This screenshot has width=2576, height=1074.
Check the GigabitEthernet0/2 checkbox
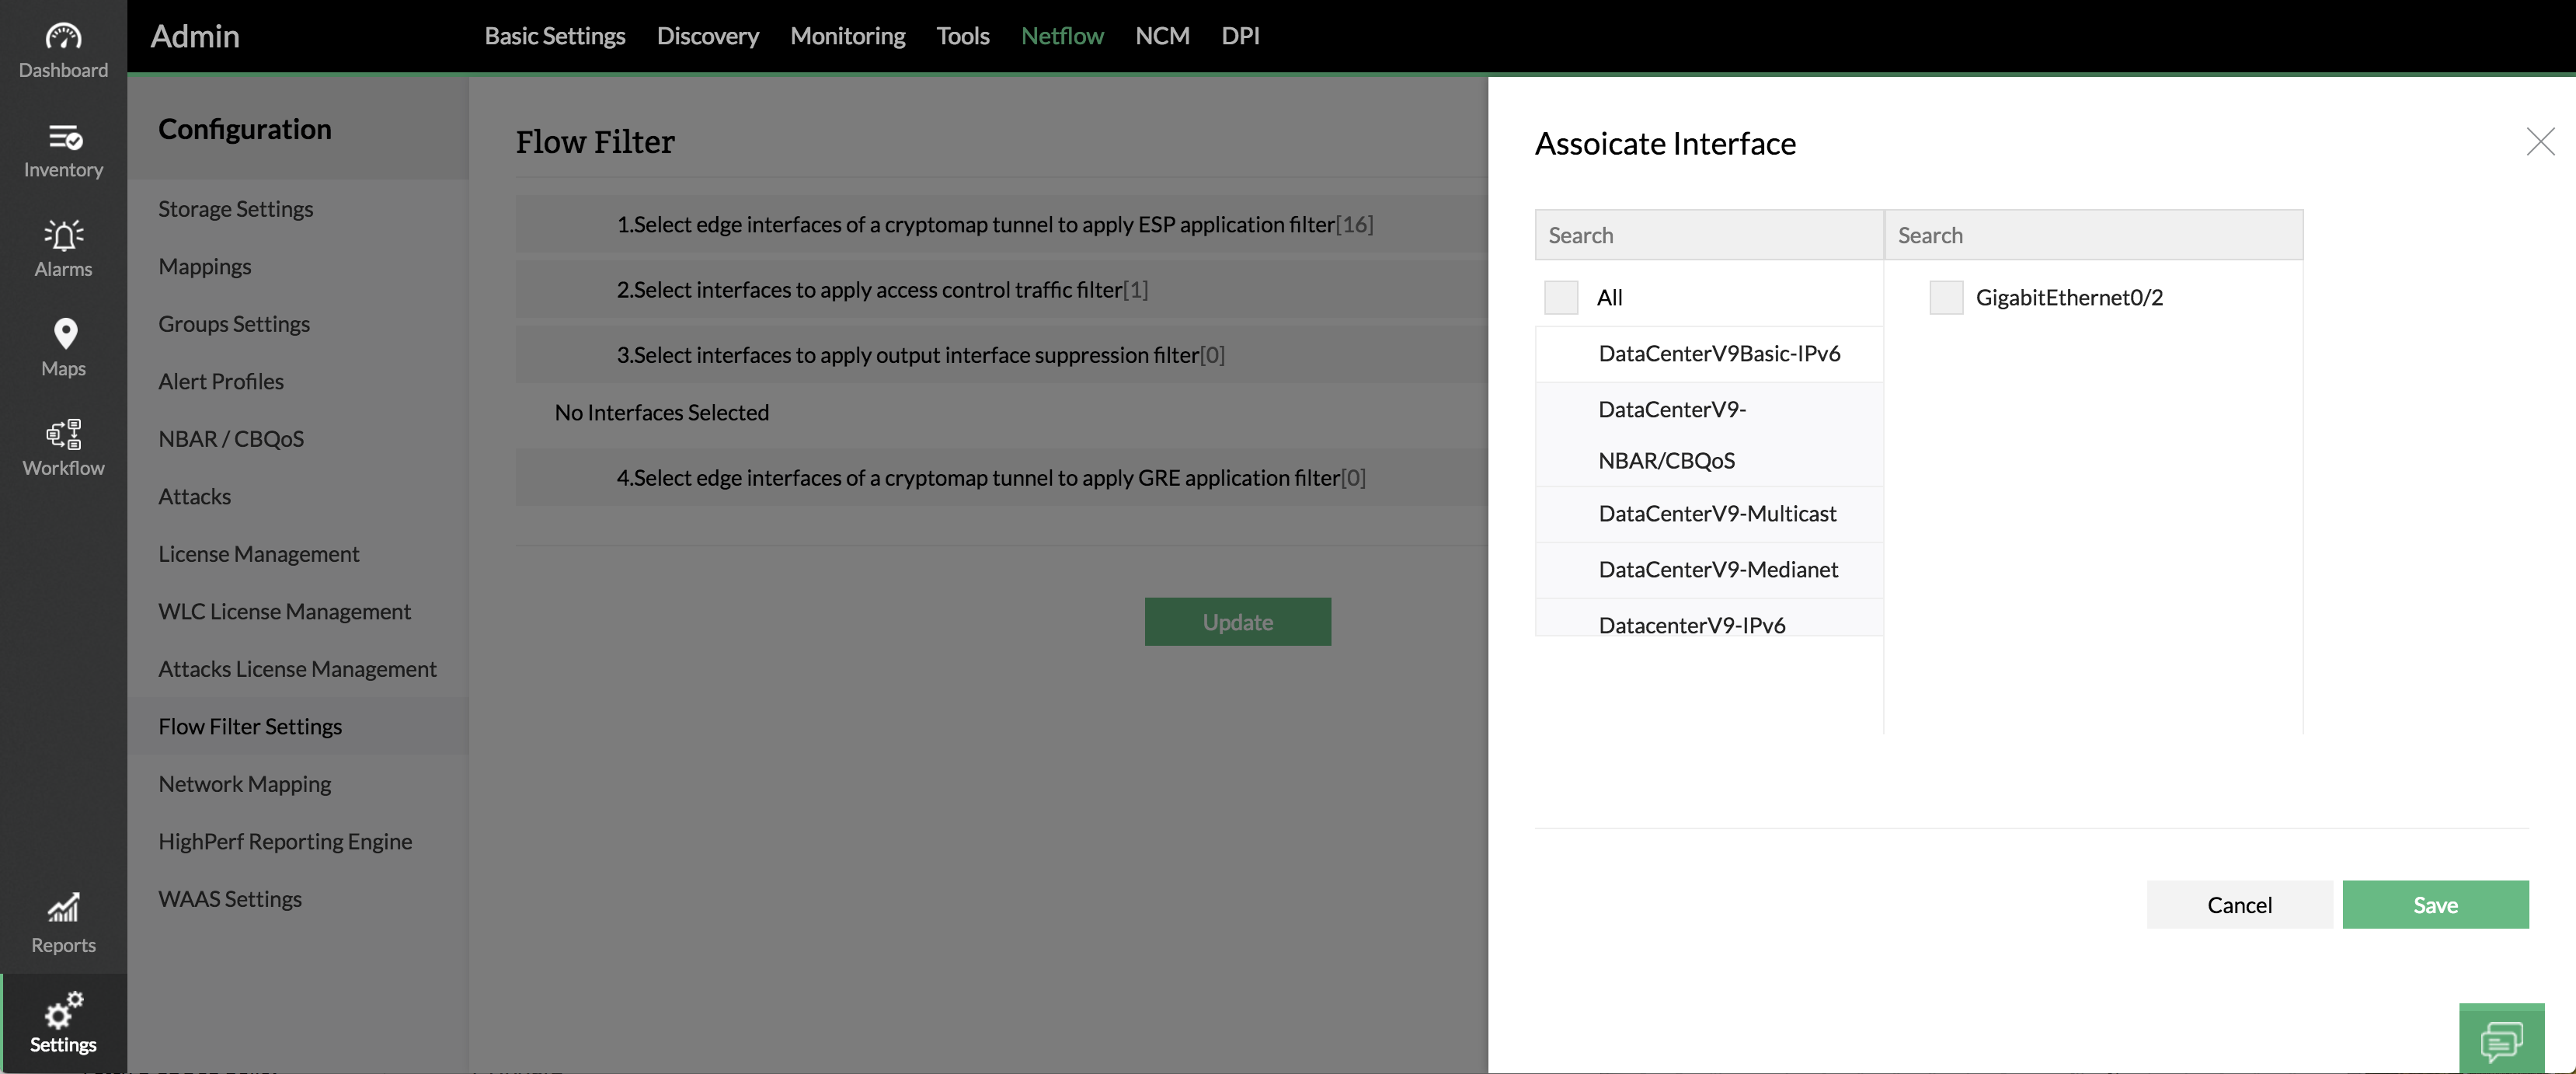(1945, 298)
